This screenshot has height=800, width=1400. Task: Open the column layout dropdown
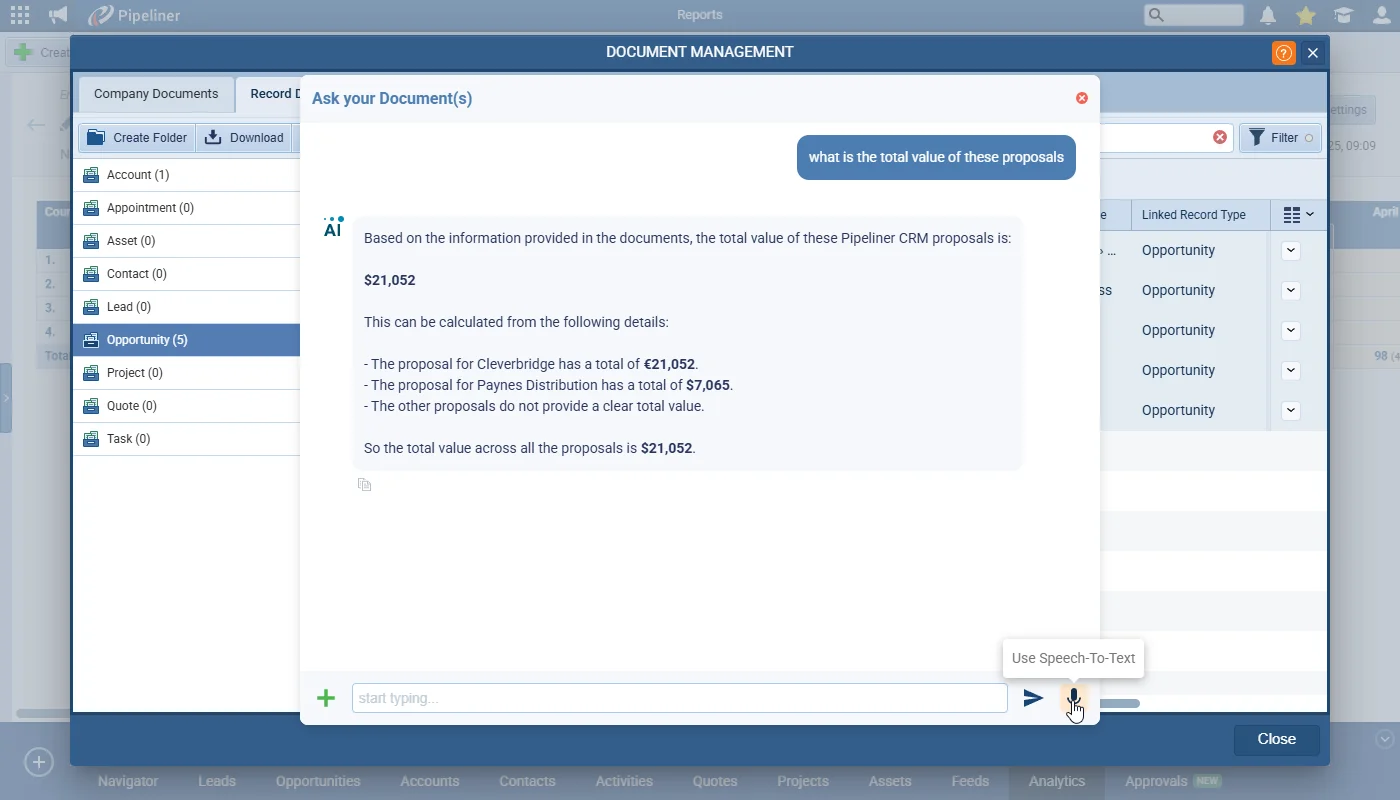coord(1299,215)
